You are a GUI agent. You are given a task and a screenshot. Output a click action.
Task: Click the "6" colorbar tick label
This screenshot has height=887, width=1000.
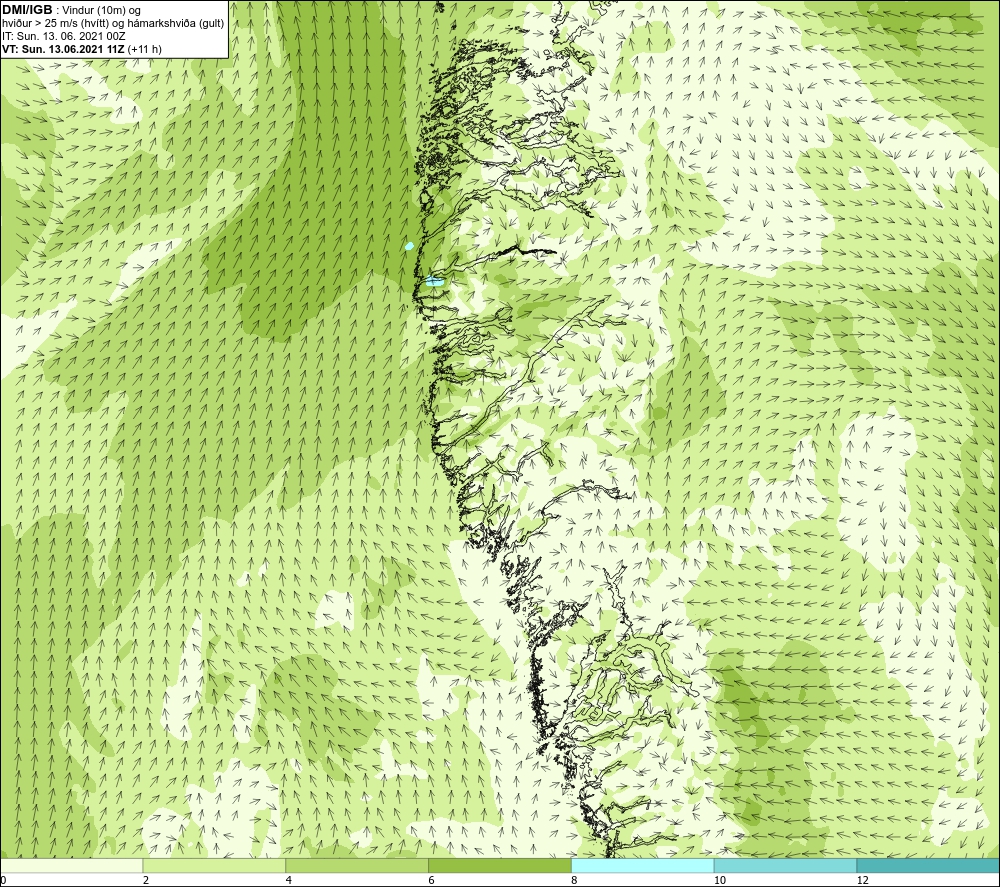point(431,881)
